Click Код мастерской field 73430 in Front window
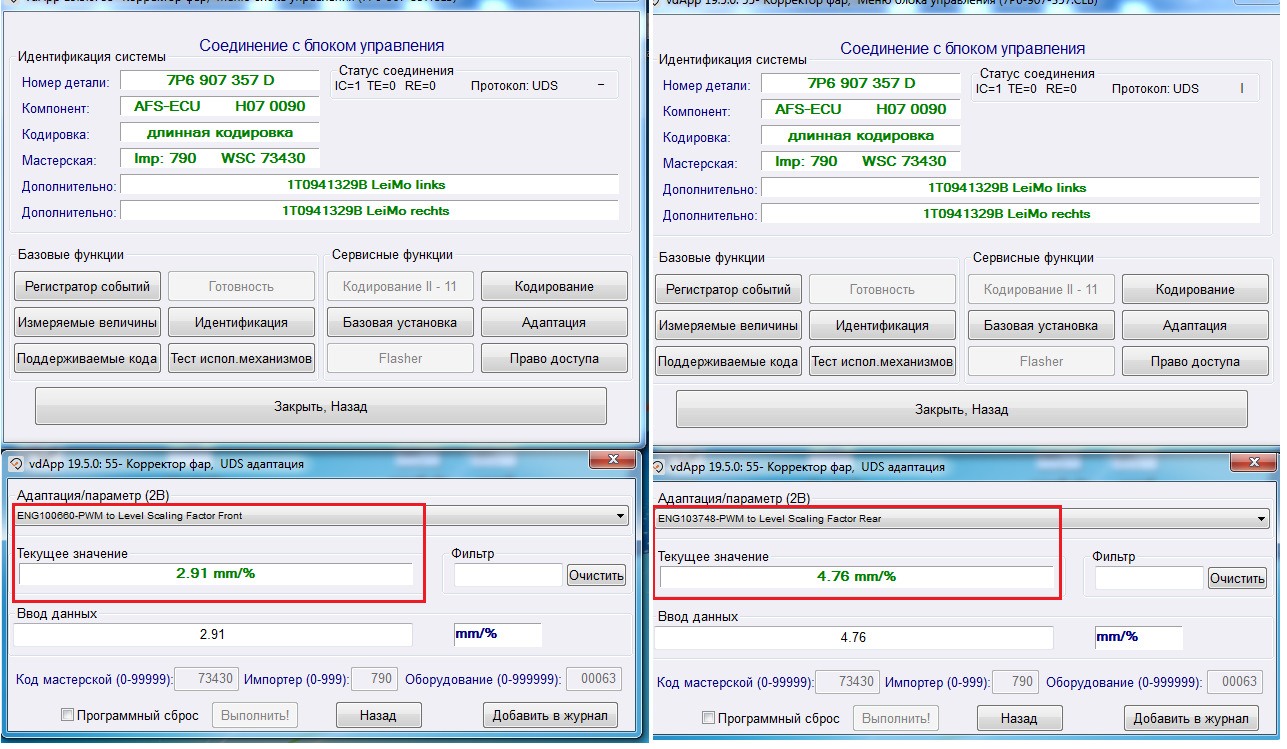The image size is (1287, 749). point(207,679)
